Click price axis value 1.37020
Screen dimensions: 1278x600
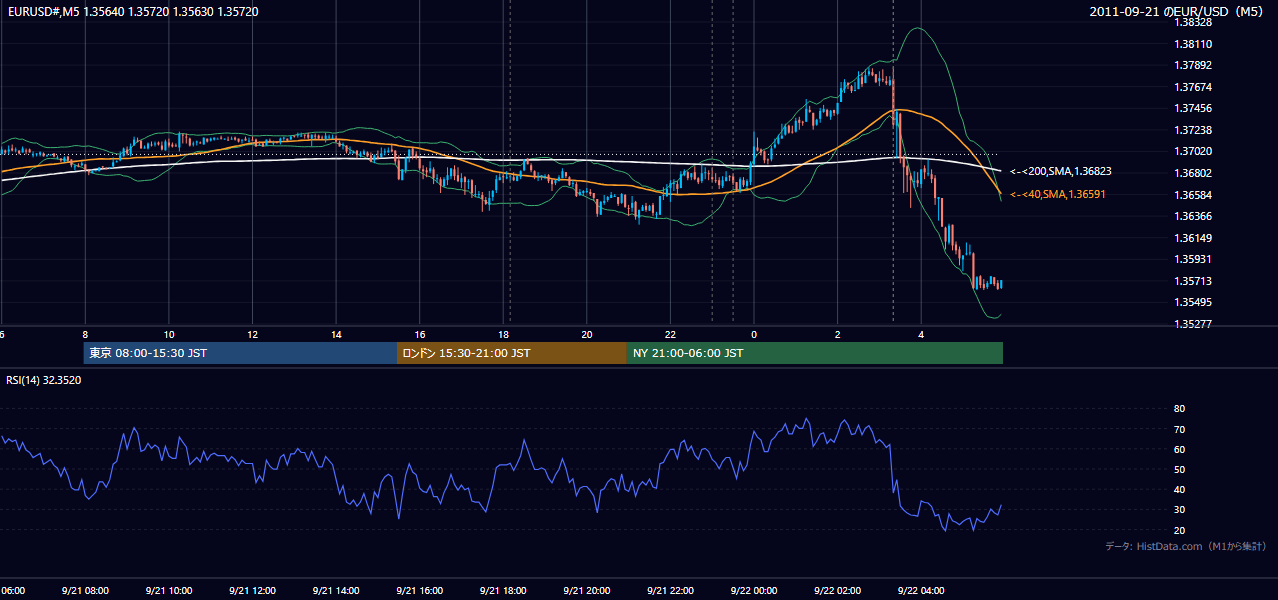pyautogui.click(x=1193, y=151)
